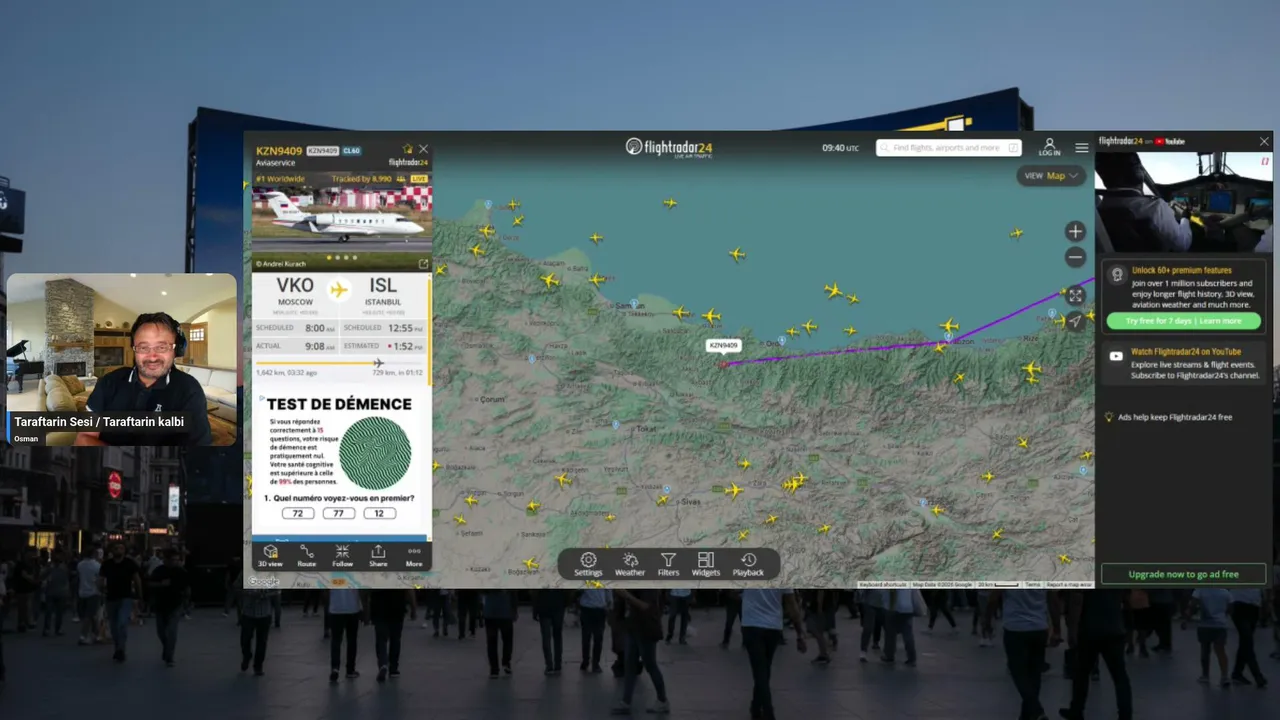Toggle fullscreen map view
1280x720 pixels.
[1075, 295]
